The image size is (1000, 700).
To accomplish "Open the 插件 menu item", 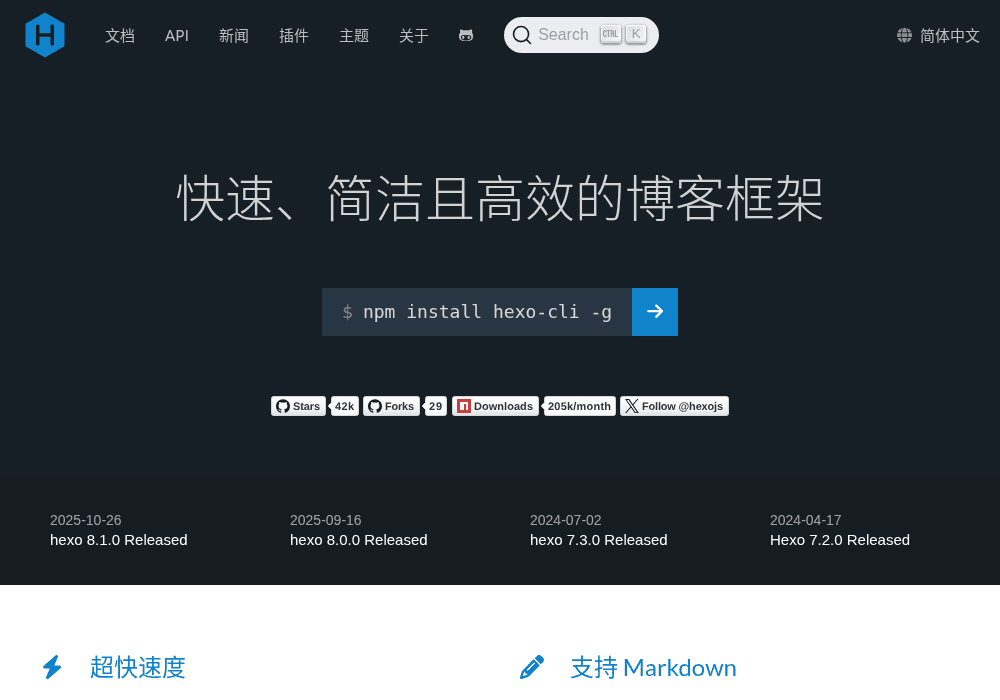I will point(293,36).
